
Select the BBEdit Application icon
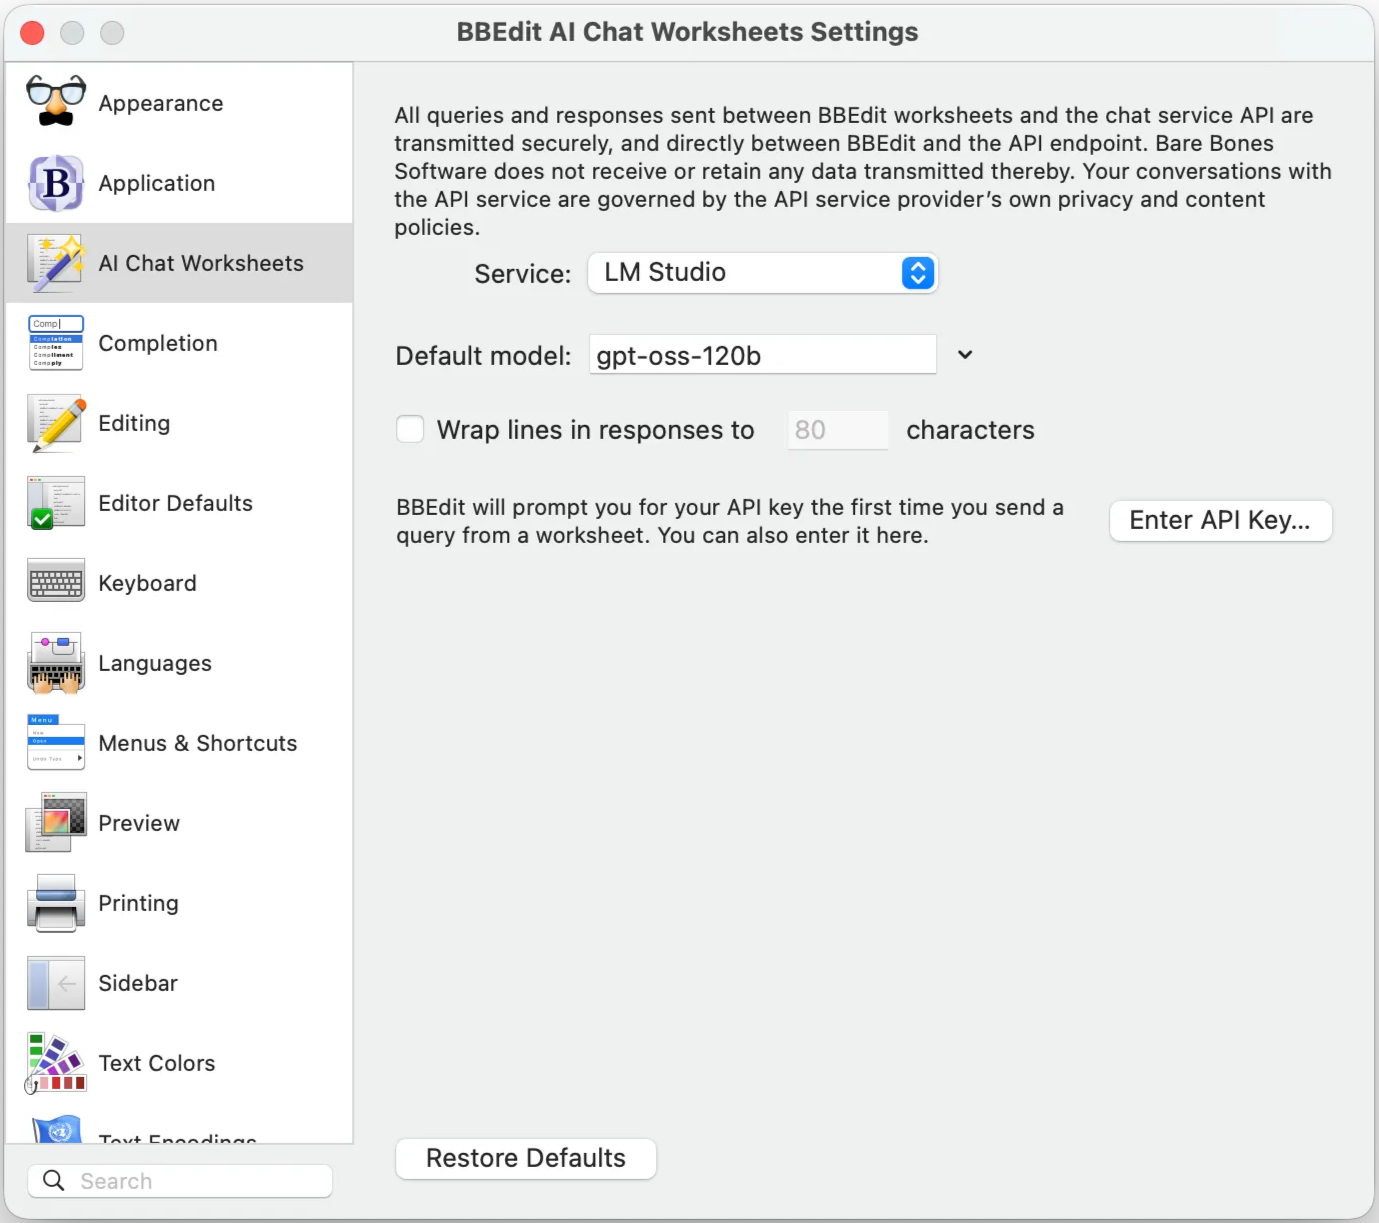coord(56,183)
